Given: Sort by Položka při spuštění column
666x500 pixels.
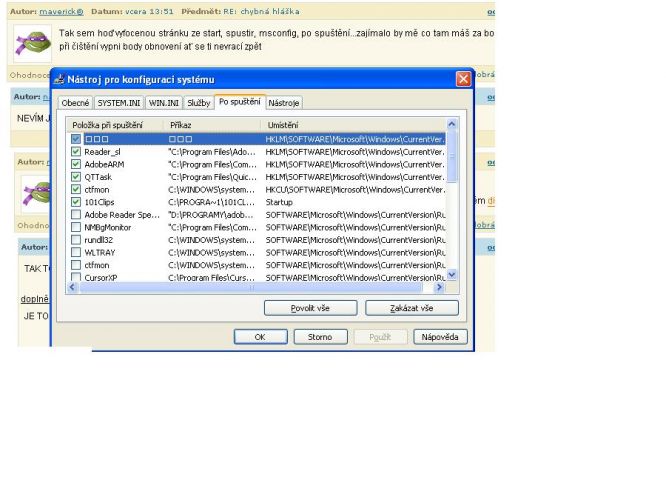Looking at the screenshot, I should tap(116, 125).
